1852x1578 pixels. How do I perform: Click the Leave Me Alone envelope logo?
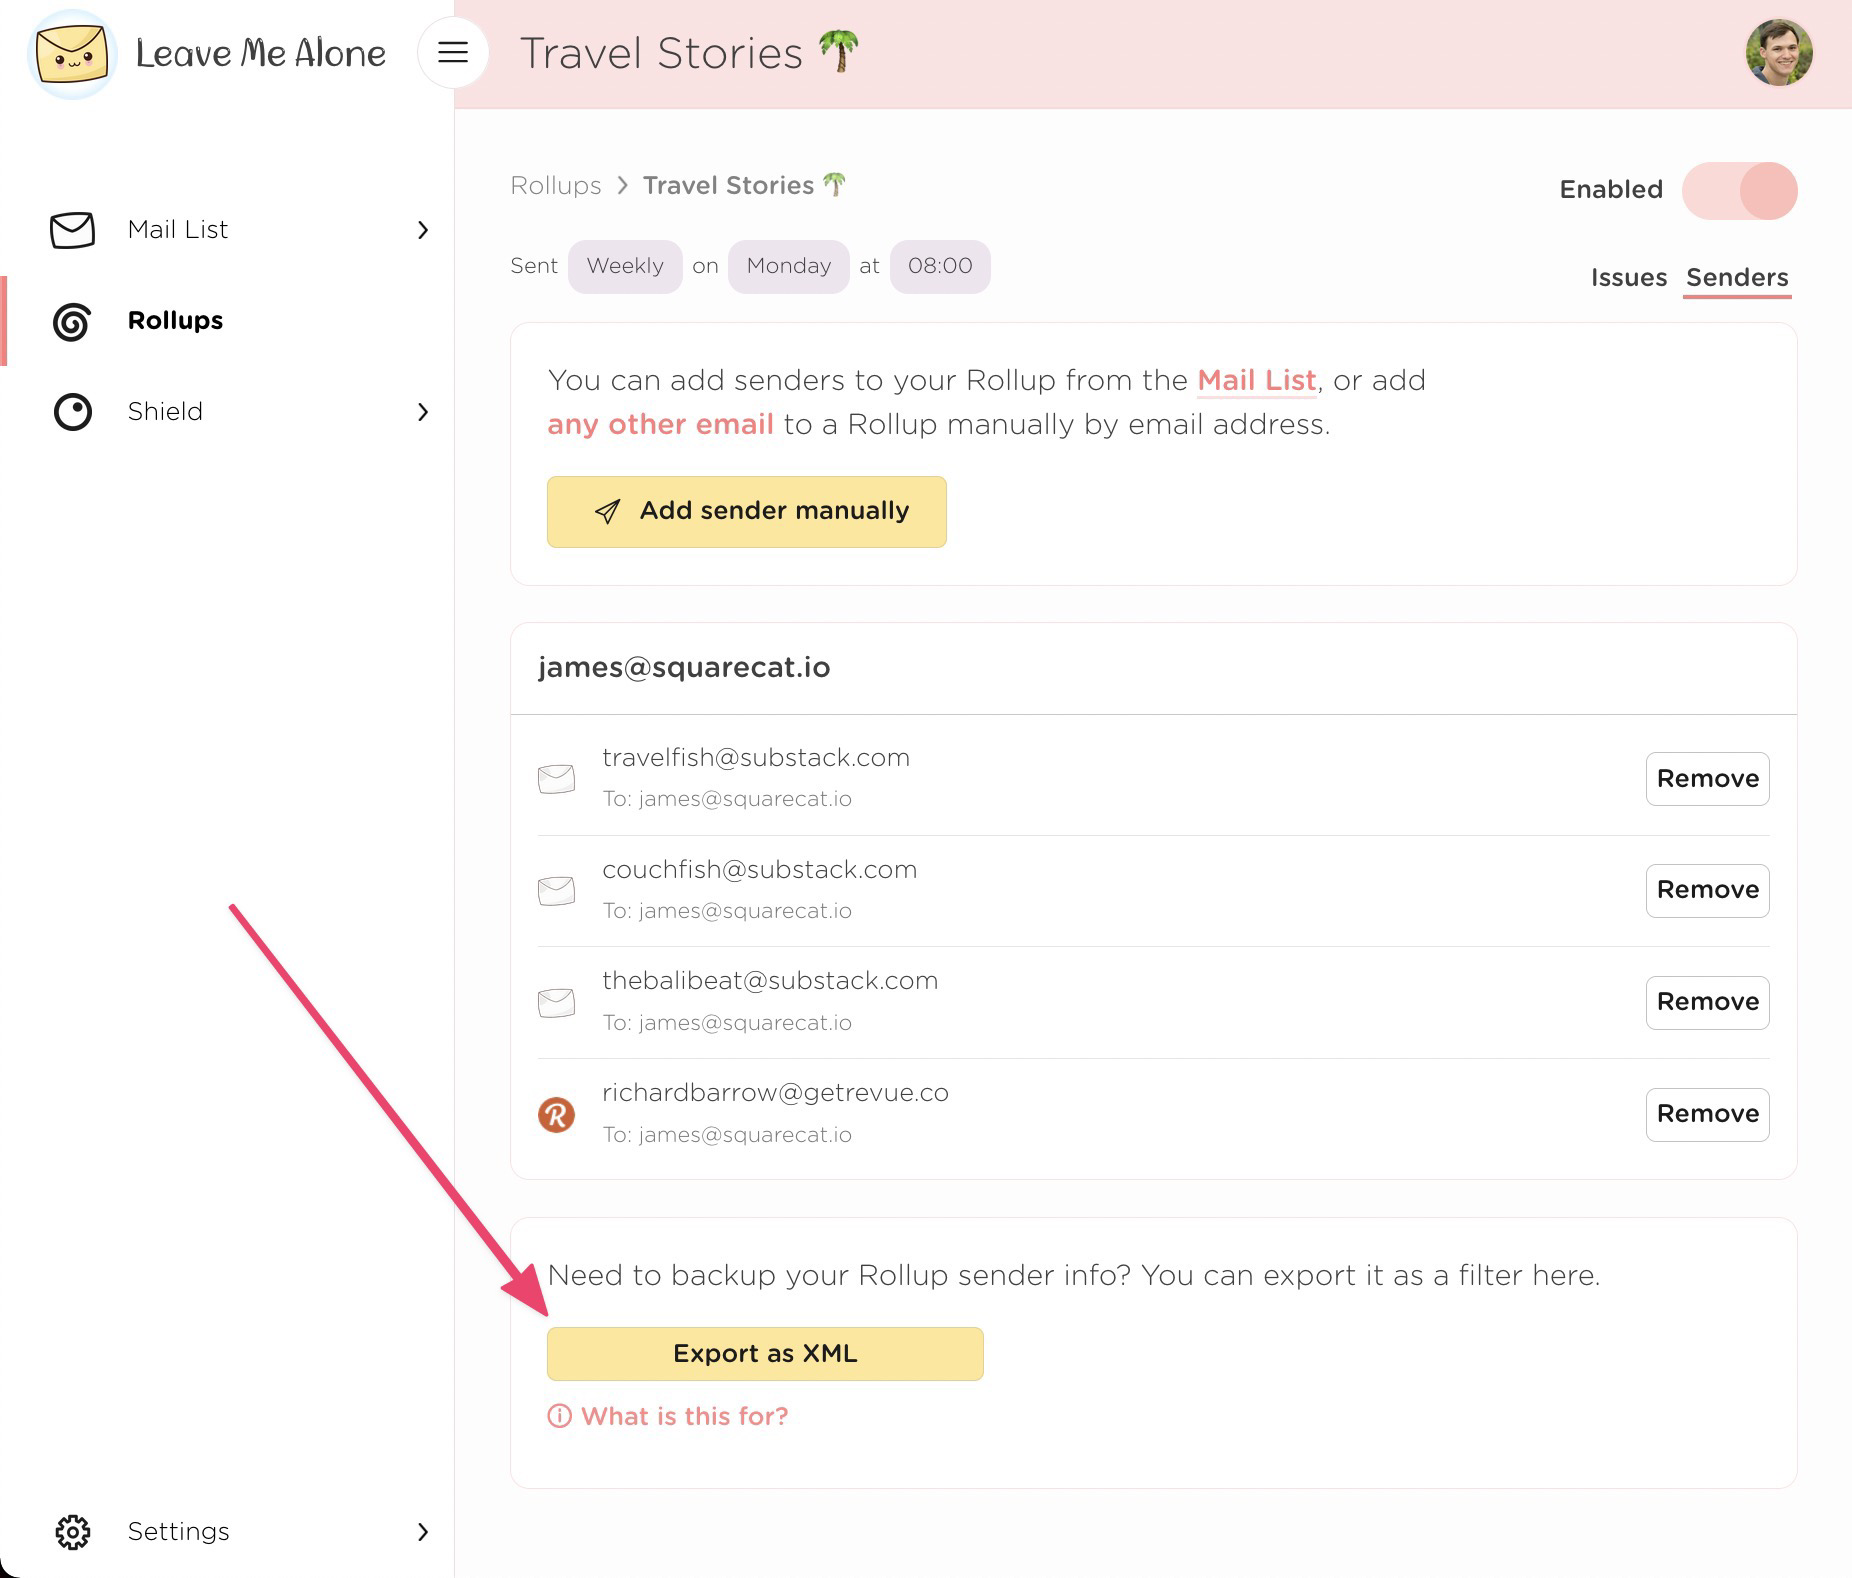72,54
